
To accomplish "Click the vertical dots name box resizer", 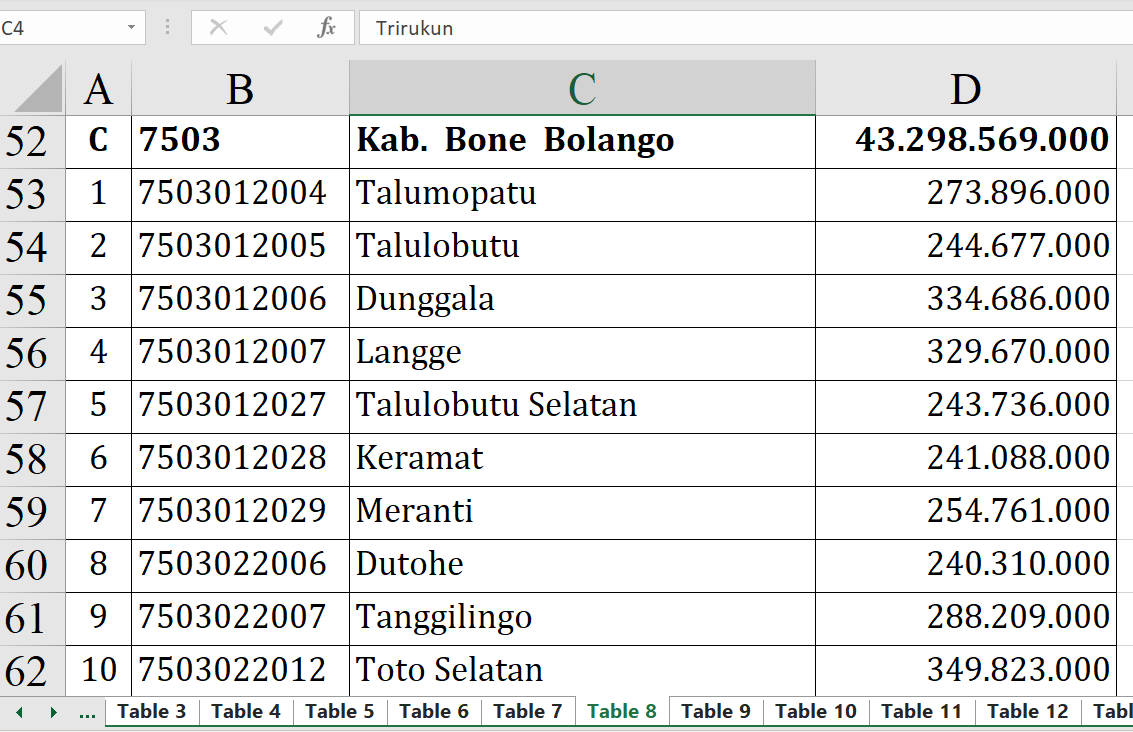I will [x=167, y=28].
